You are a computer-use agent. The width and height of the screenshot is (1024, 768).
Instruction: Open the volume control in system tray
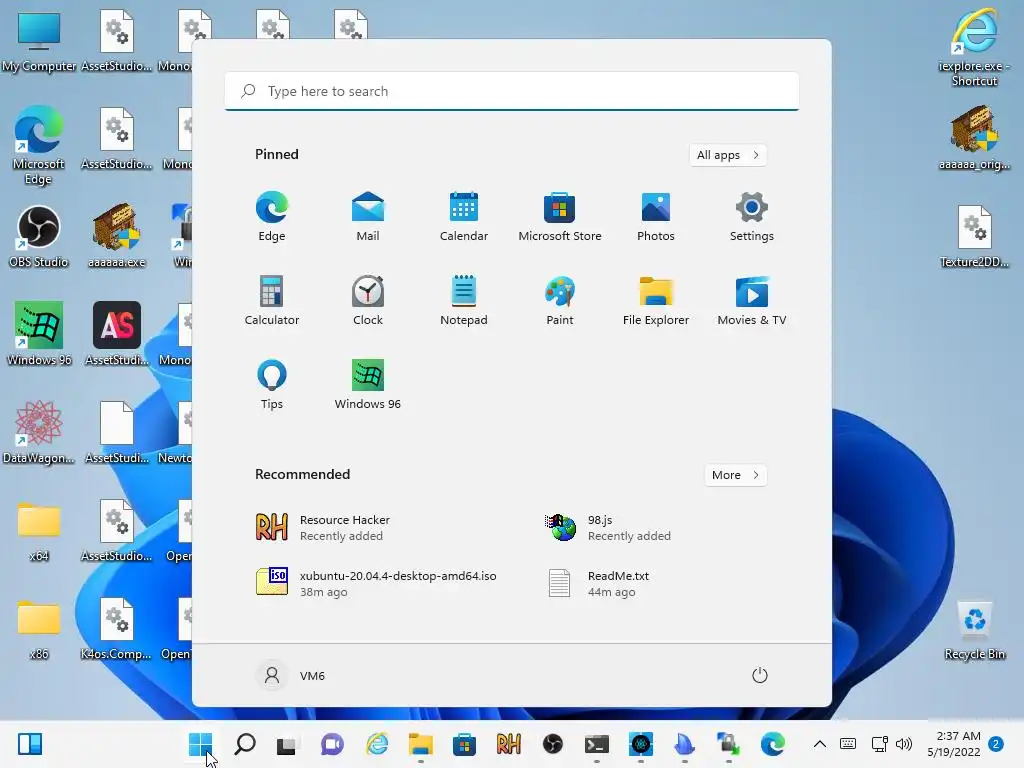[904, 744]
